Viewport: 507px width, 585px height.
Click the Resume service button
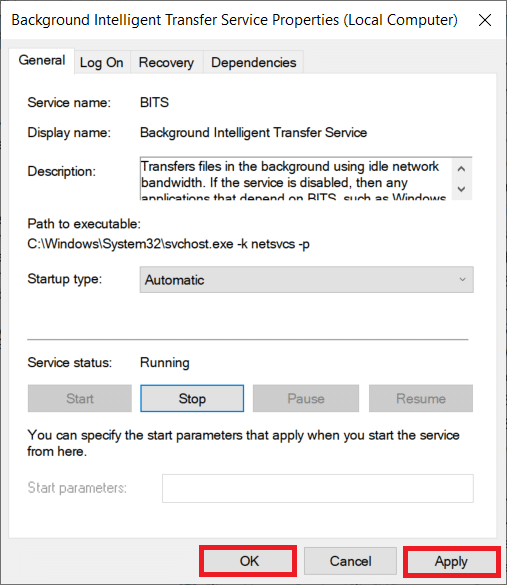click(421, 398)
